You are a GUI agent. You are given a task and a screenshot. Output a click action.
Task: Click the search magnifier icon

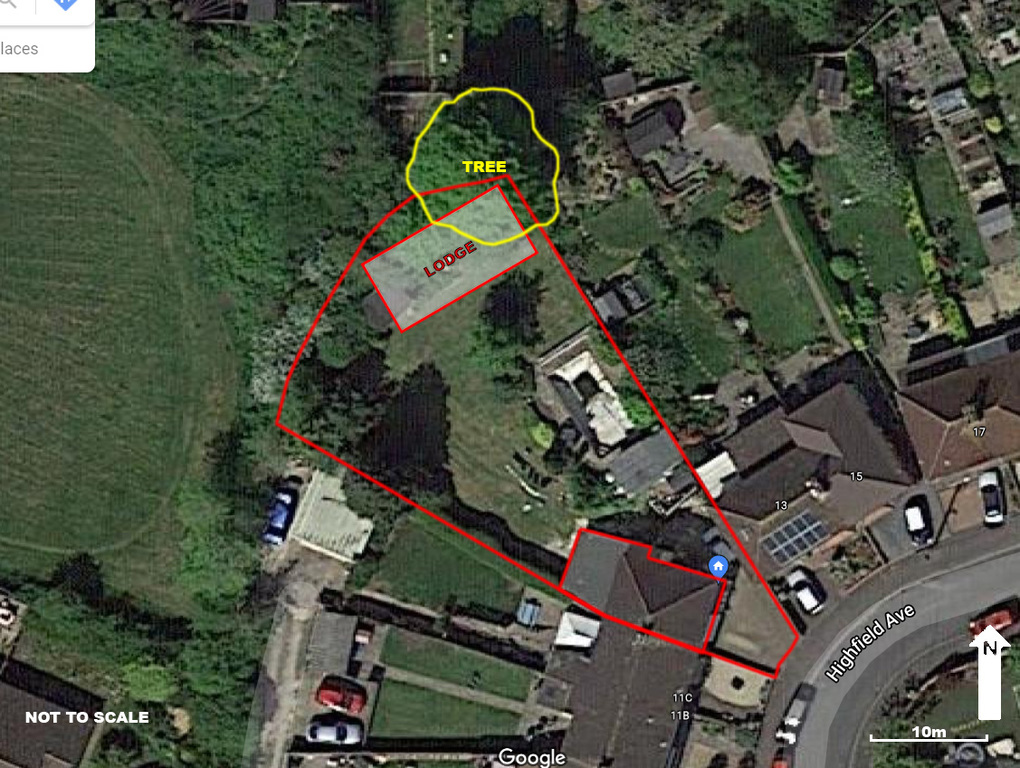[x=7, y=3]
